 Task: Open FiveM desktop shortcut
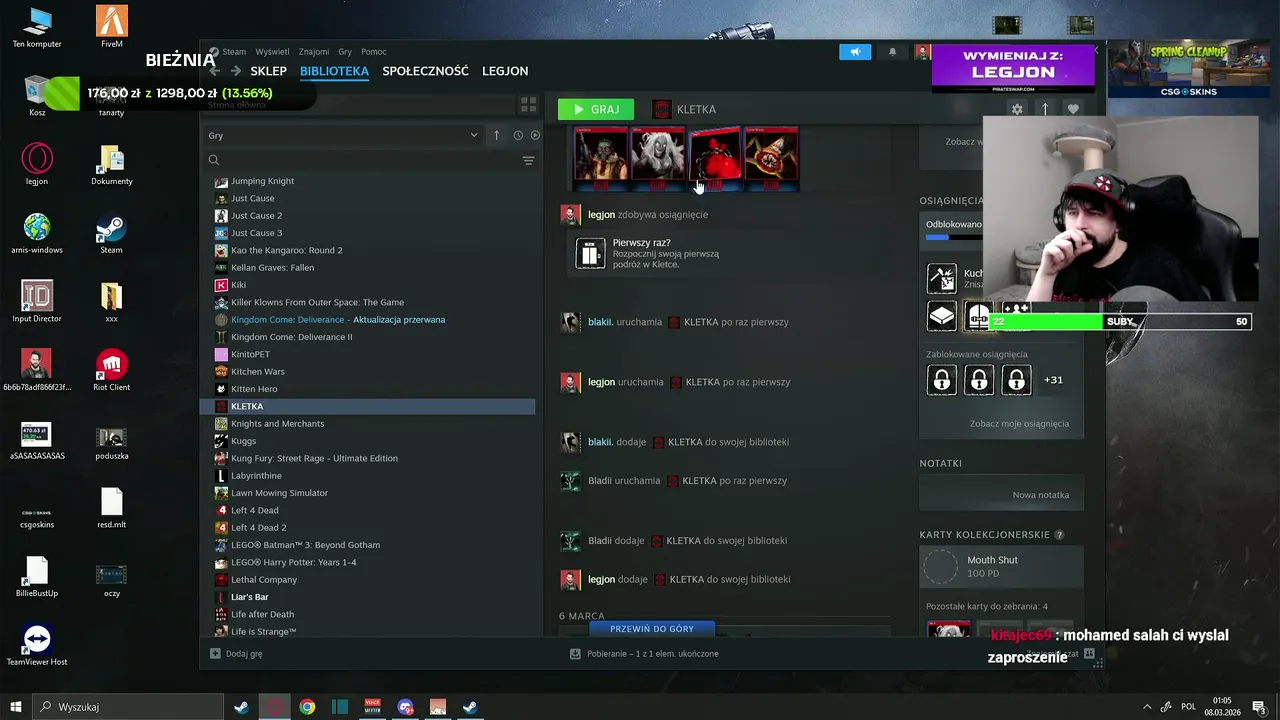click(112, 27)
